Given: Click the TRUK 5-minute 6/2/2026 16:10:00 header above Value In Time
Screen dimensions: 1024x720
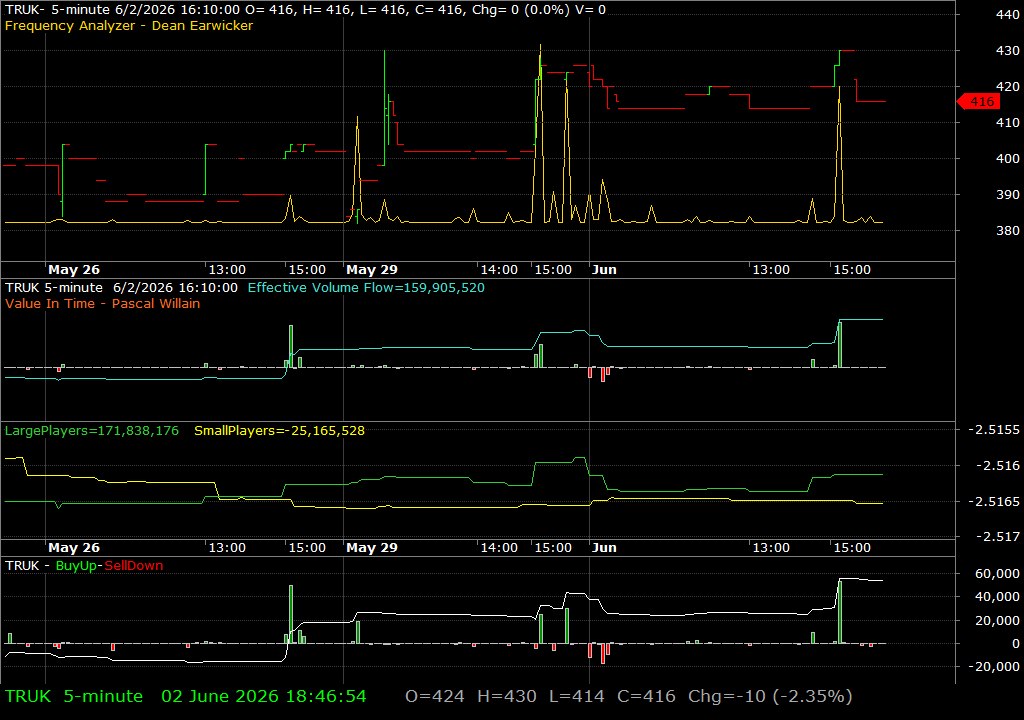Looking at the screenshot, I should point(121,287).
